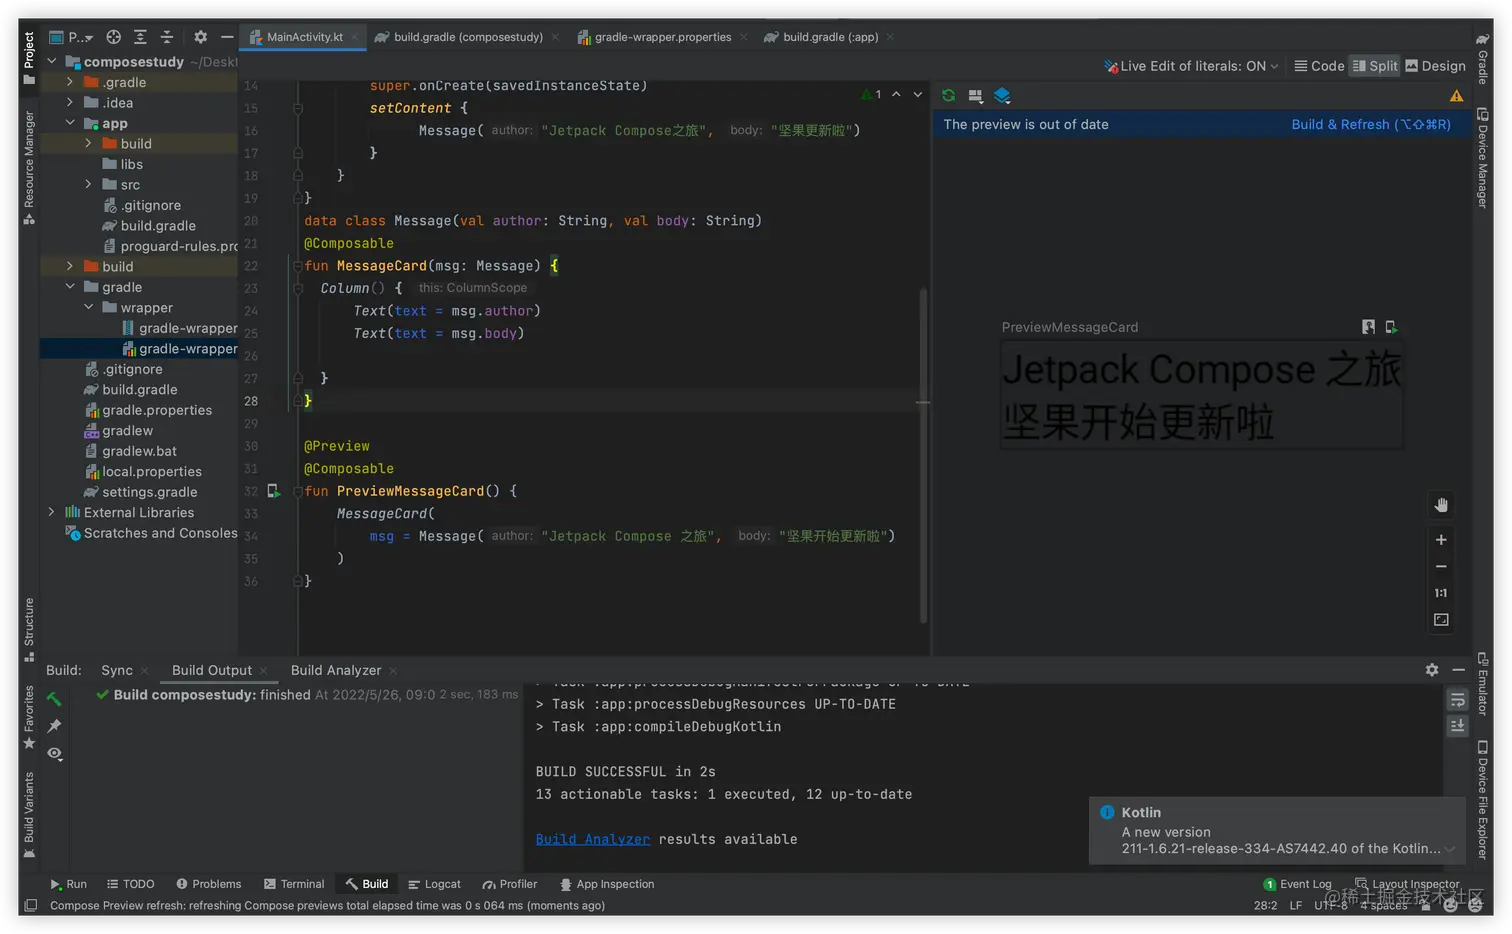Open App Inspection tool window
Screen dimensions: 1512x934
(606, 884)
